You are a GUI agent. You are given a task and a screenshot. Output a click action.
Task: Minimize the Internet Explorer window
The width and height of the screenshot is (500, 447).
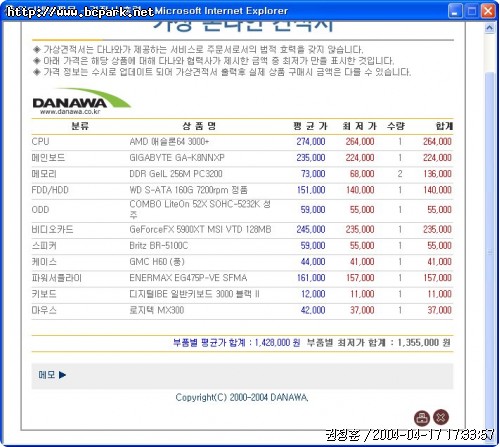[455, 11]
